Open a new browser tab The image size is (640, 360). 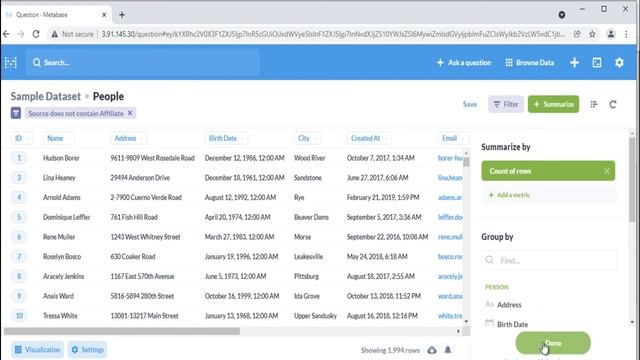122,15
